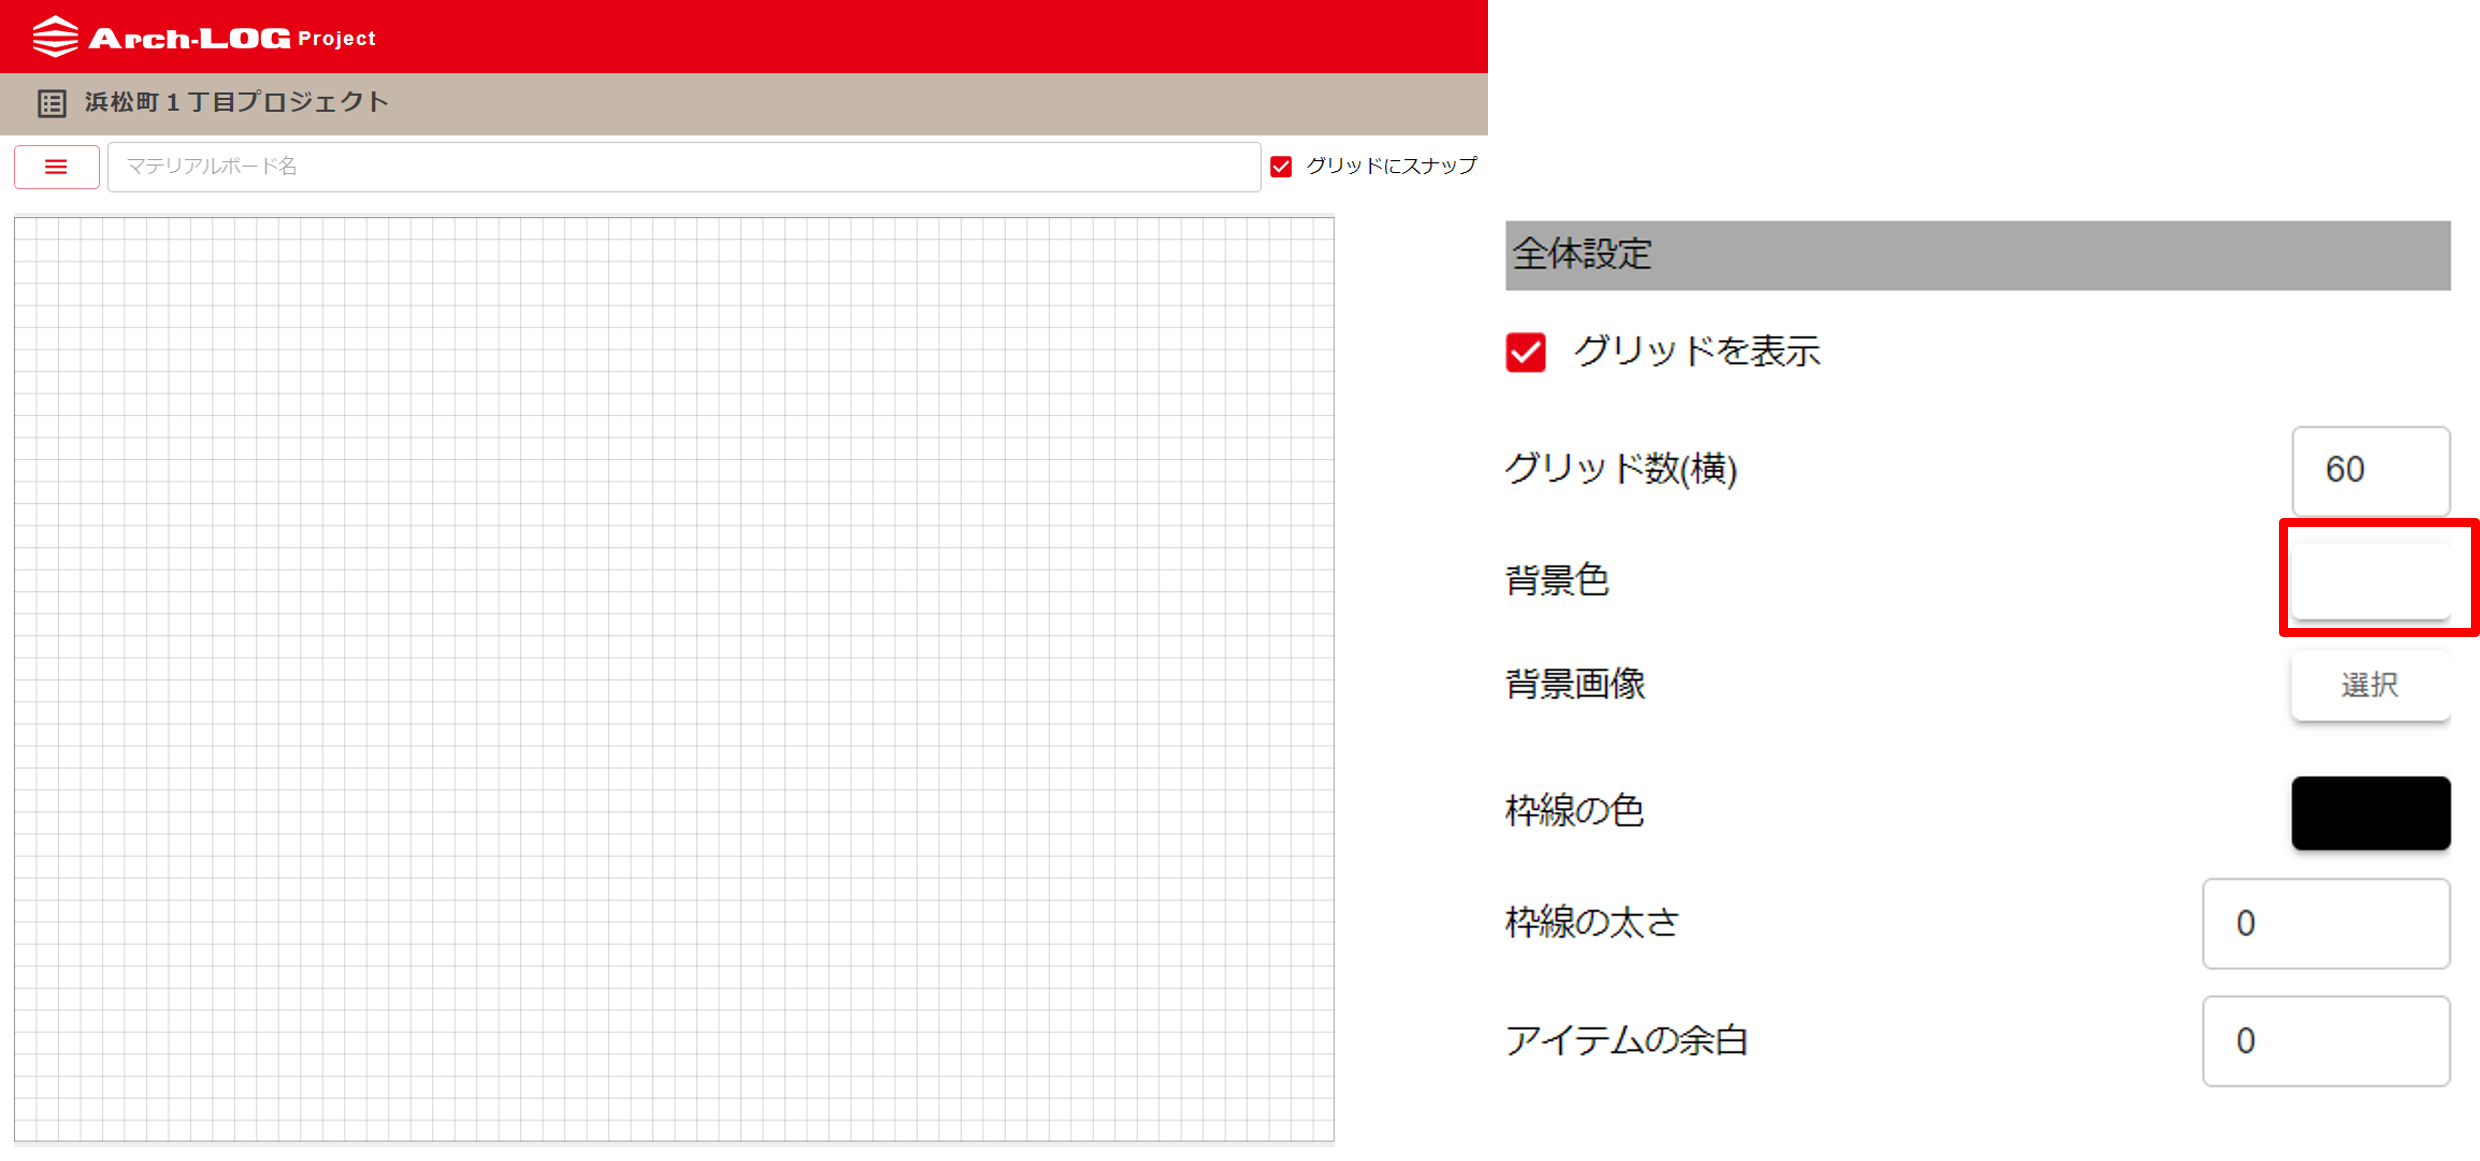Image resolution: width=2480 pixels, height=1161 pixels.
Task: Click the グリッド数(横) field showing 60
Action: (2370, 470)
